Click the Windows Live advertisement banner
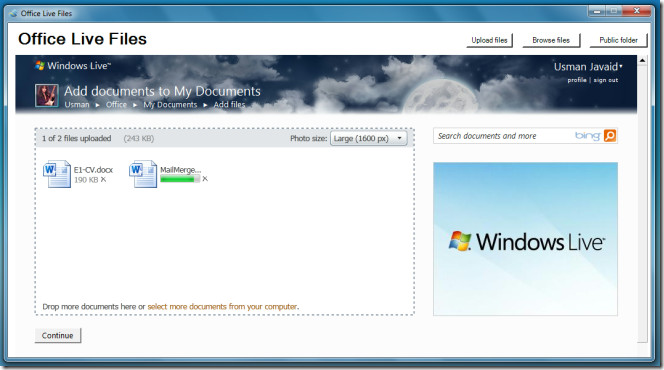Image resolution: width=664 pixels, height=370 pixels. tap(525, 239)
